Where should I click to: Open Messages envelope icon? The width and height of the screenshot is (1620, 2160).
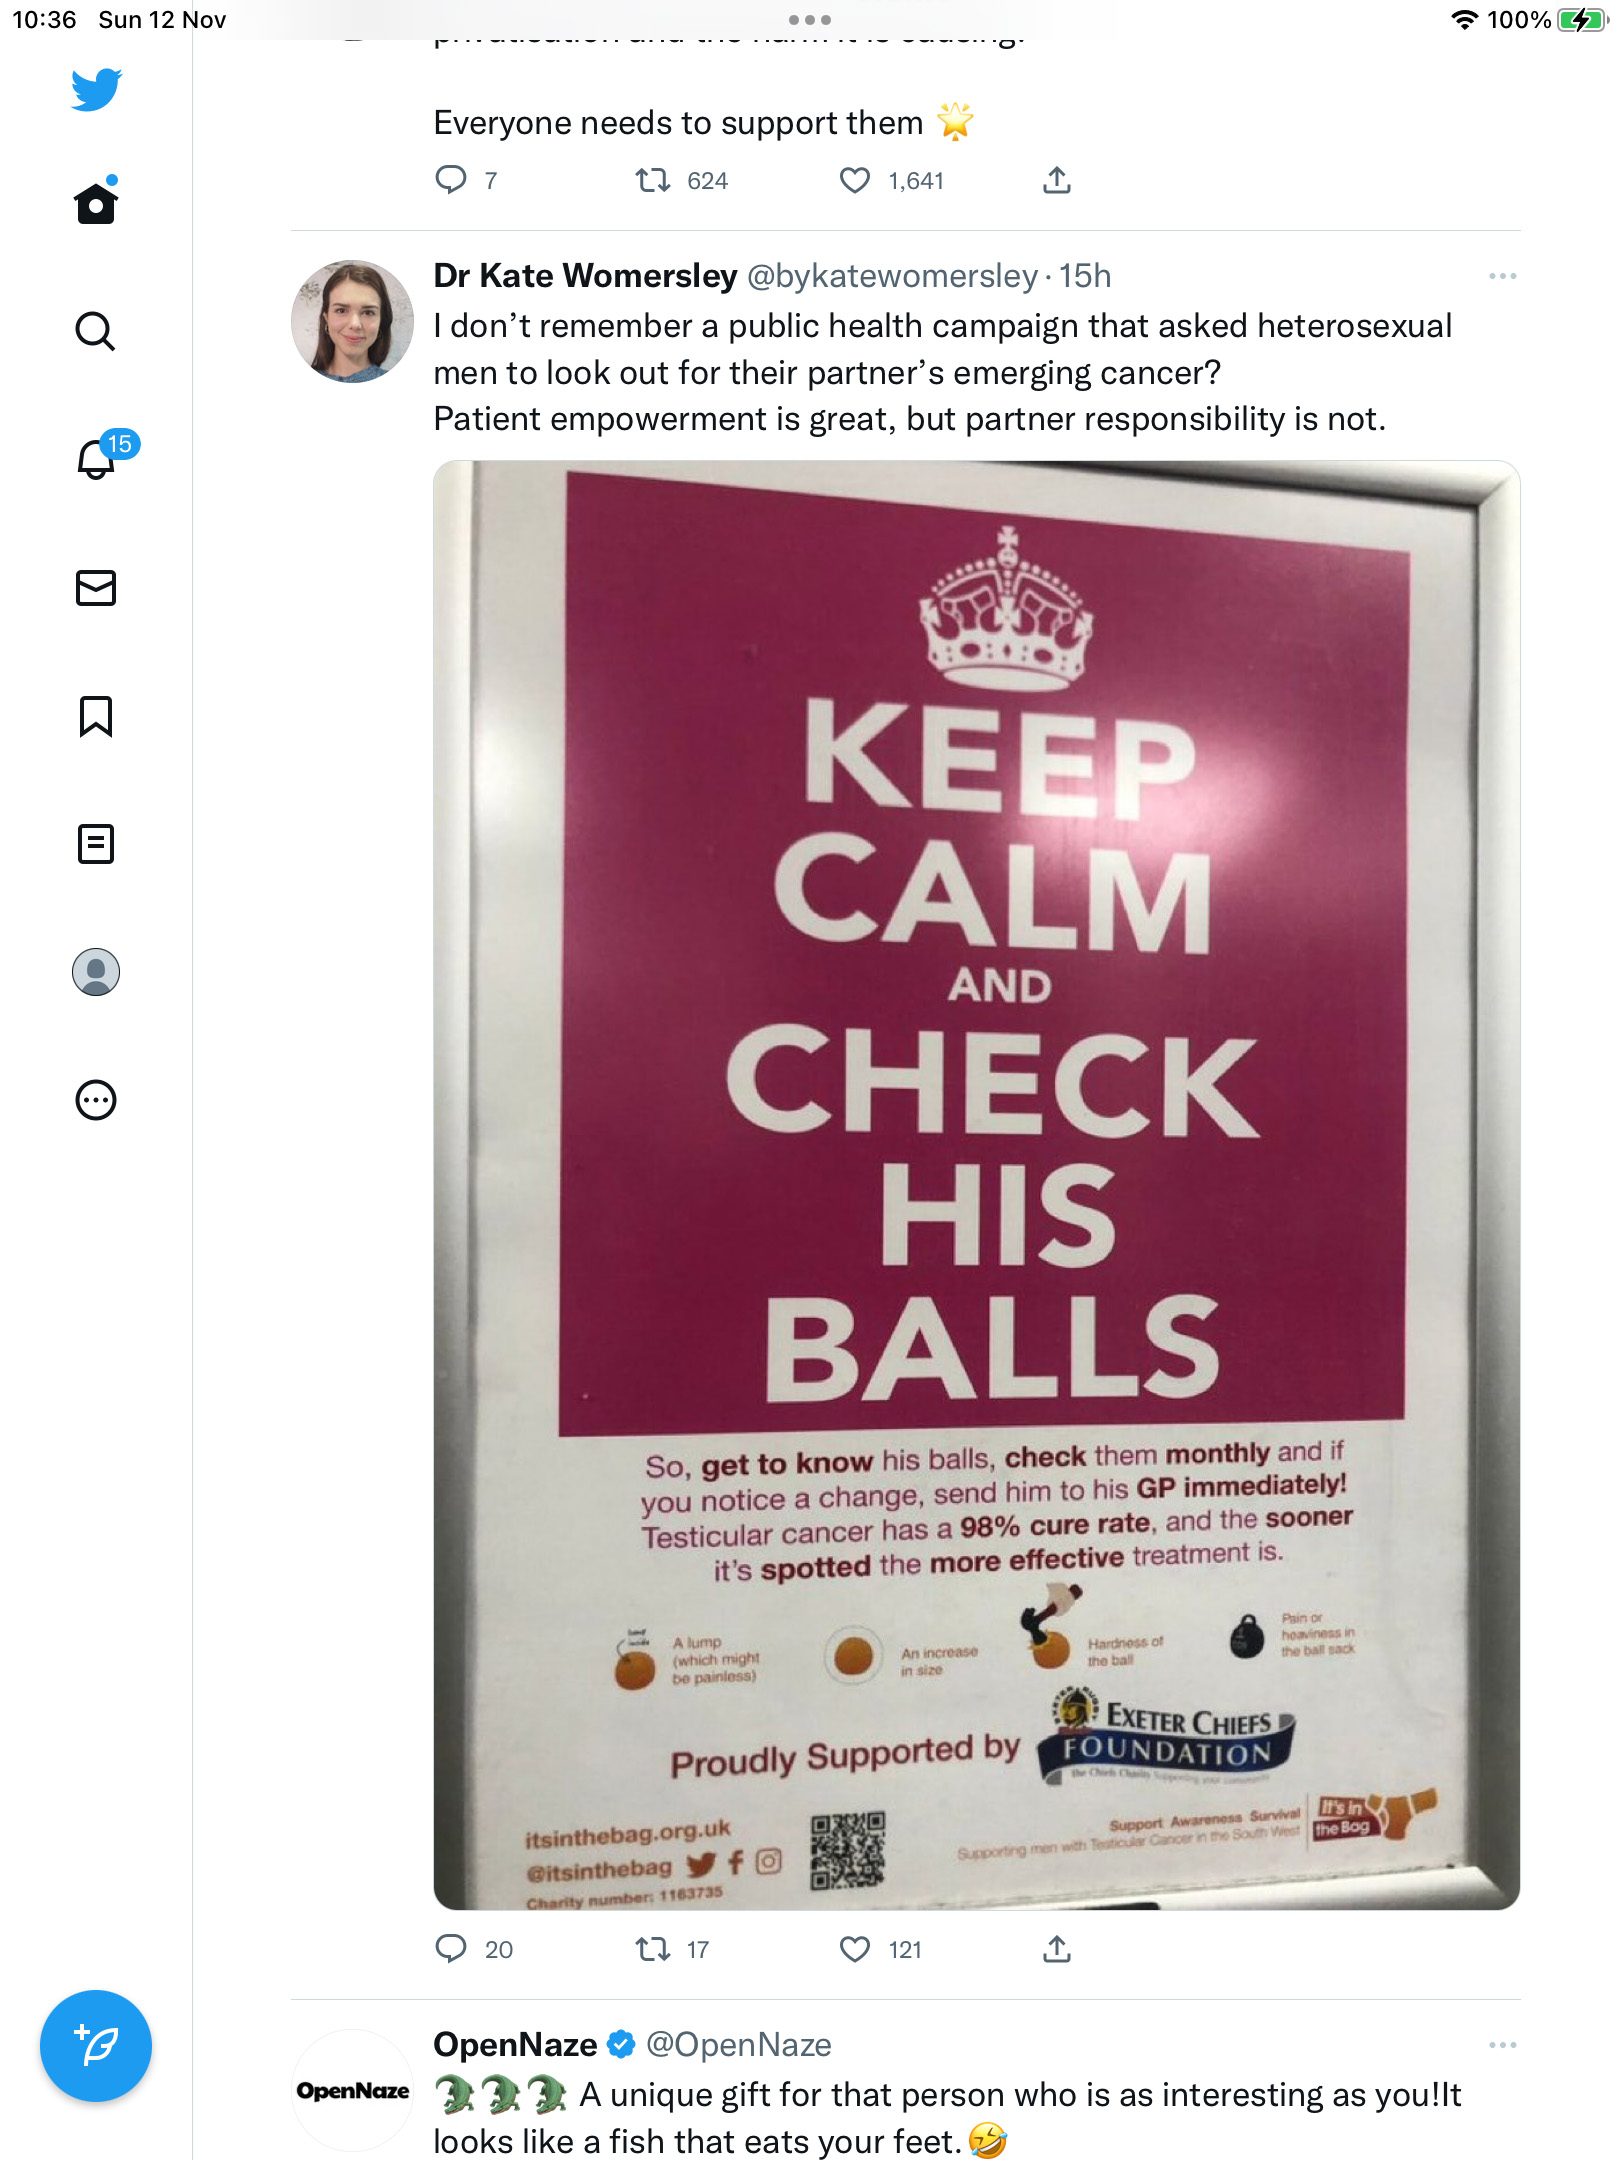(96, 588)
